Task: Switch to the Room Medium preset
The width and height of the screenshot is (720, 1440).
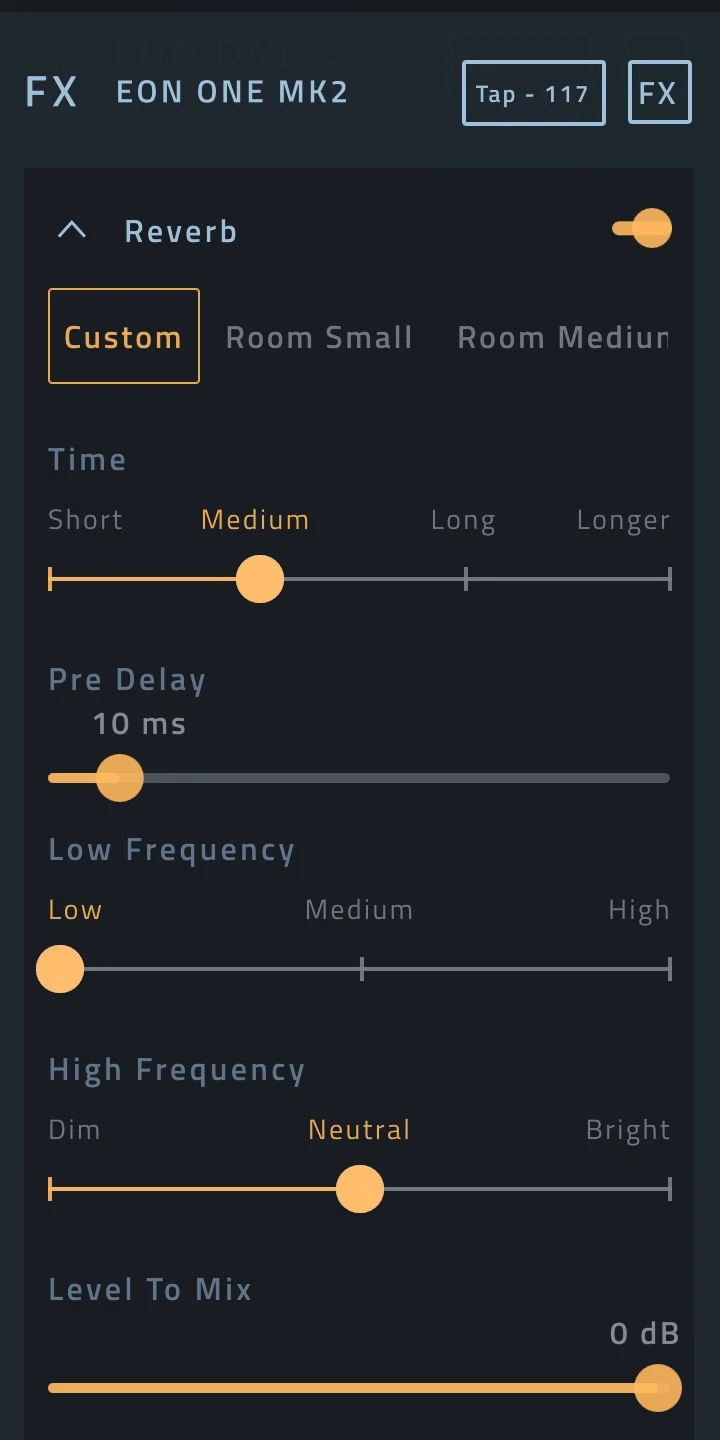Action: (x=563, y=336)
